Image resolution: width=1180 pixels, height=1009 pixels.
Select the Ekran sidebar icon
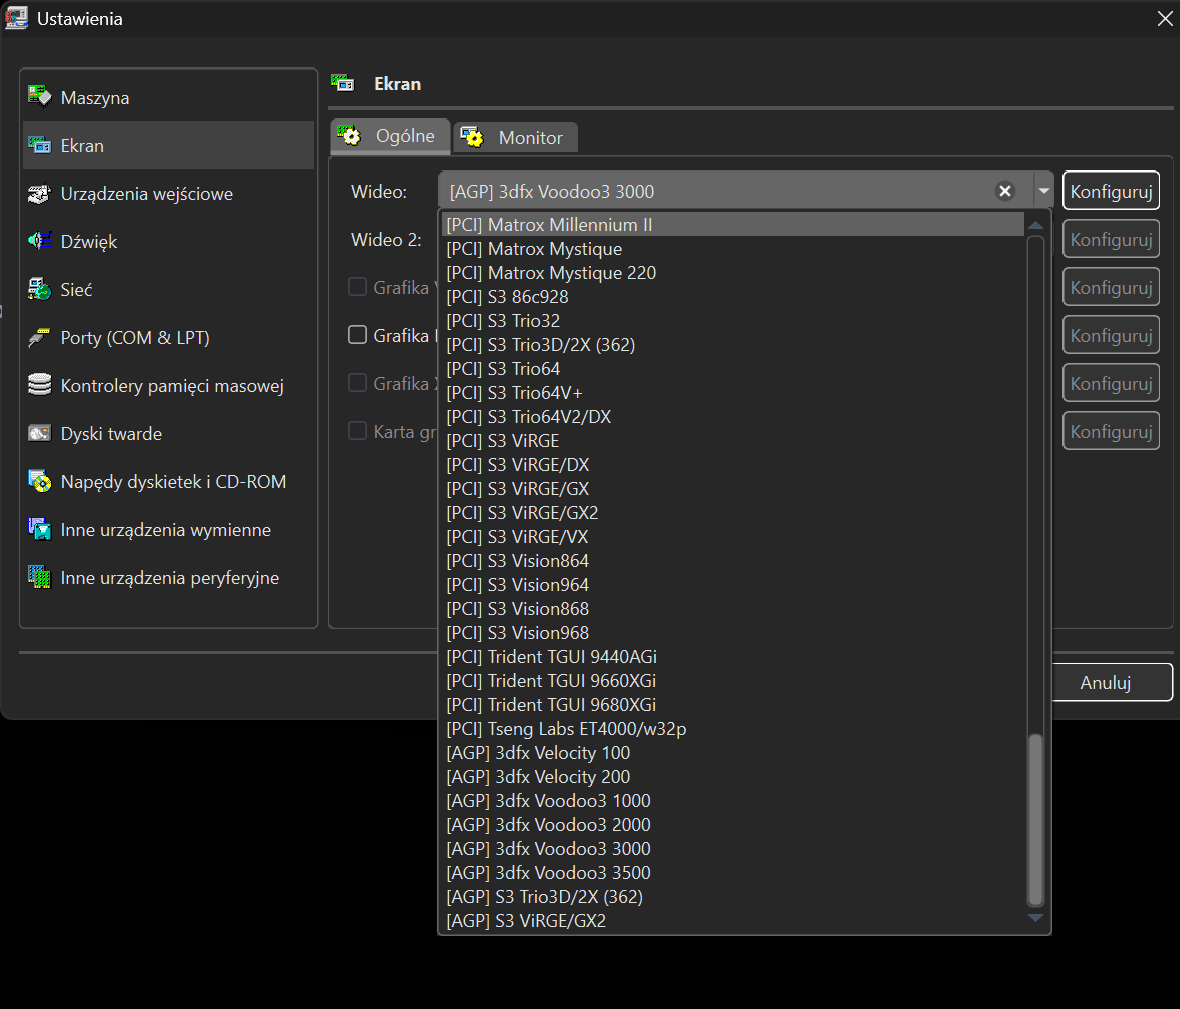(39, 144)
